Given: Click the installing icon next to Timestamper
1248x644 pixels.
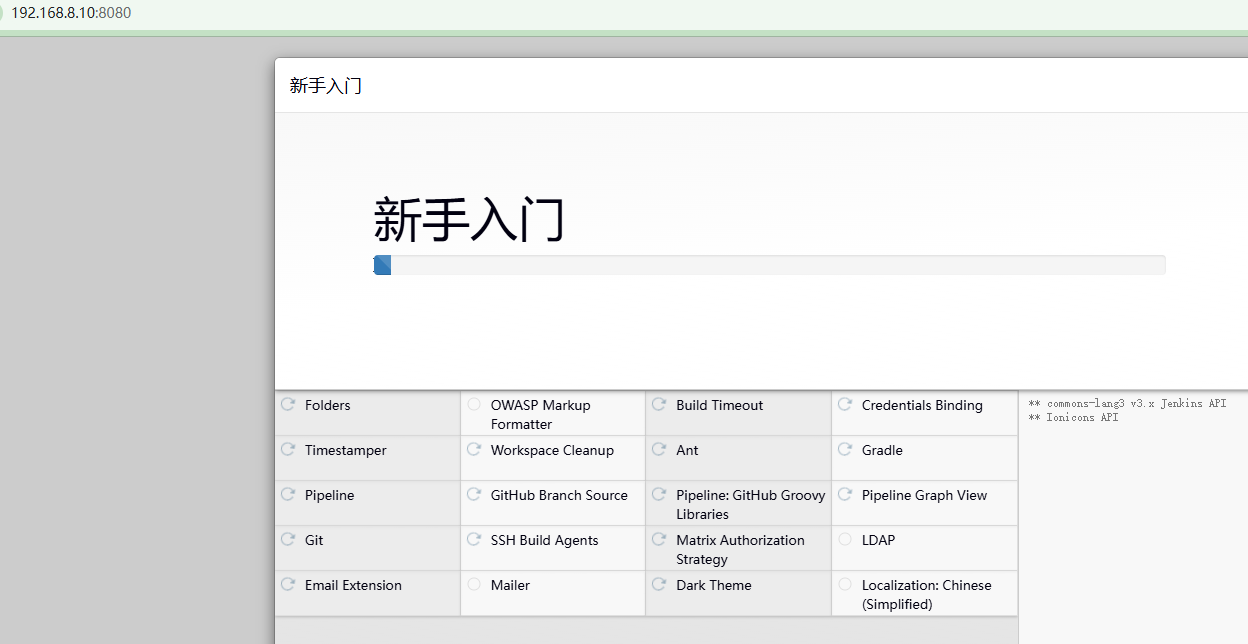Looking at the screenshot, I should coord(288,450).
